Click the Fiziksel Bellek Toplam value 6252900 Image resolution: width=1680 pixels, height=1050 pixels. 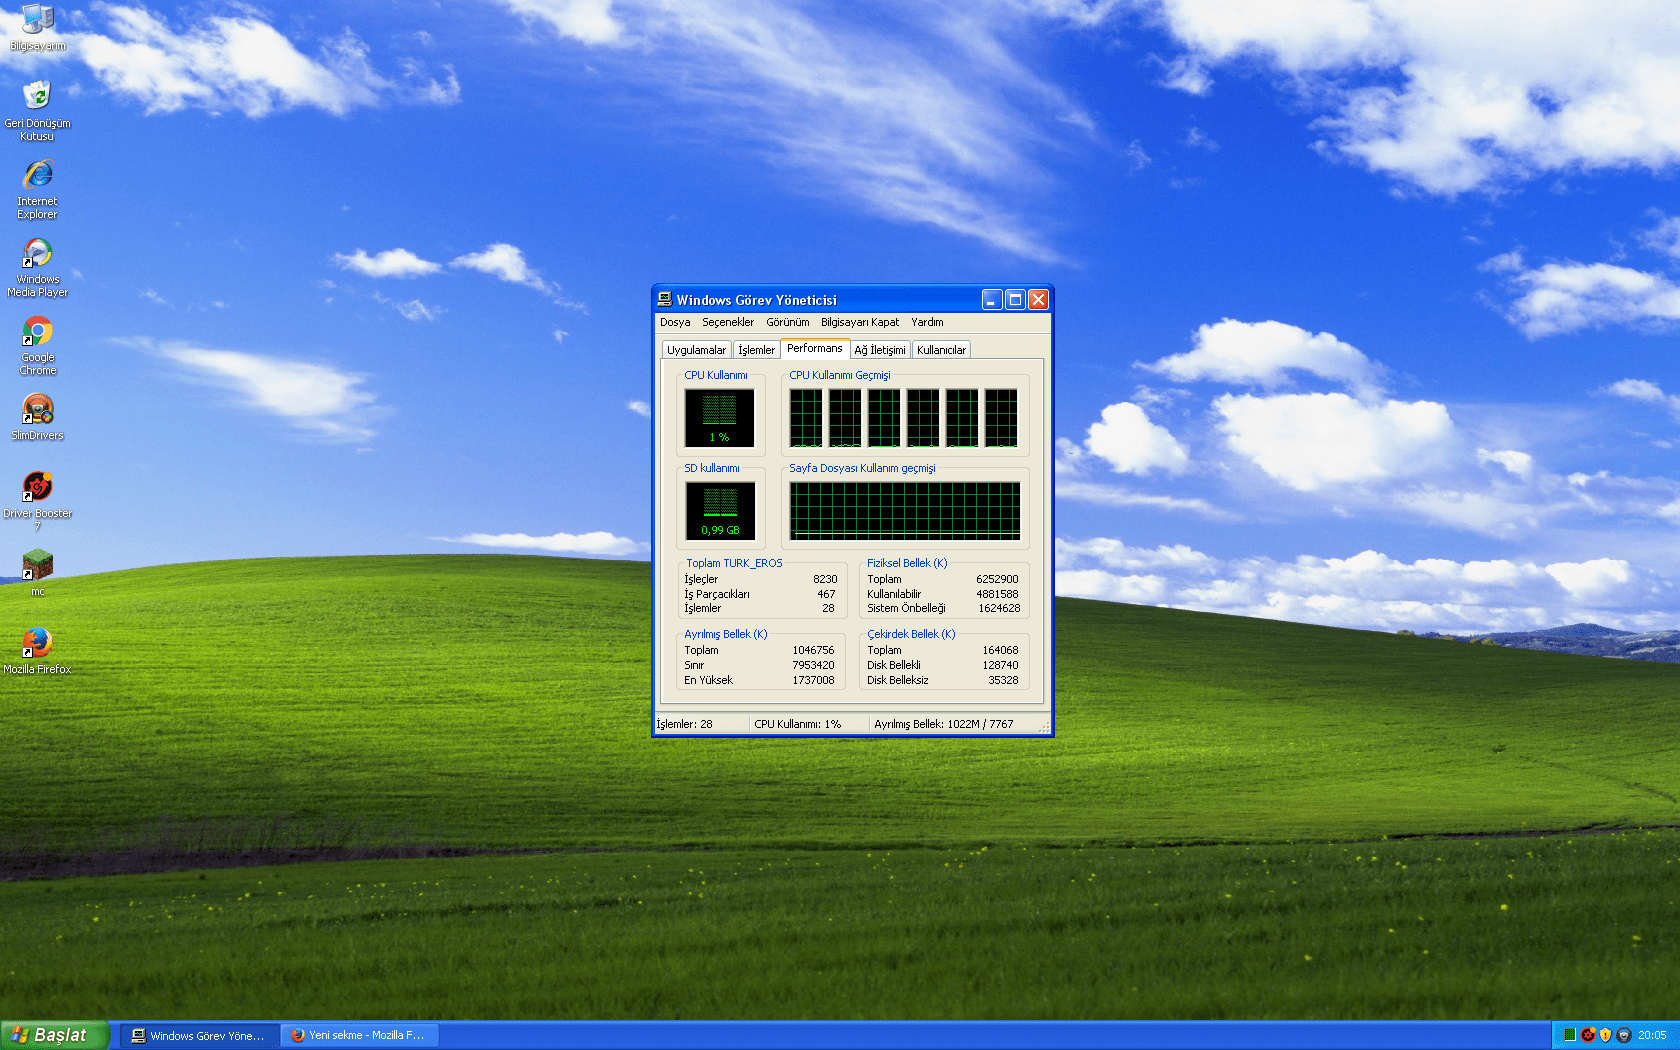click(x=997, y=579)
